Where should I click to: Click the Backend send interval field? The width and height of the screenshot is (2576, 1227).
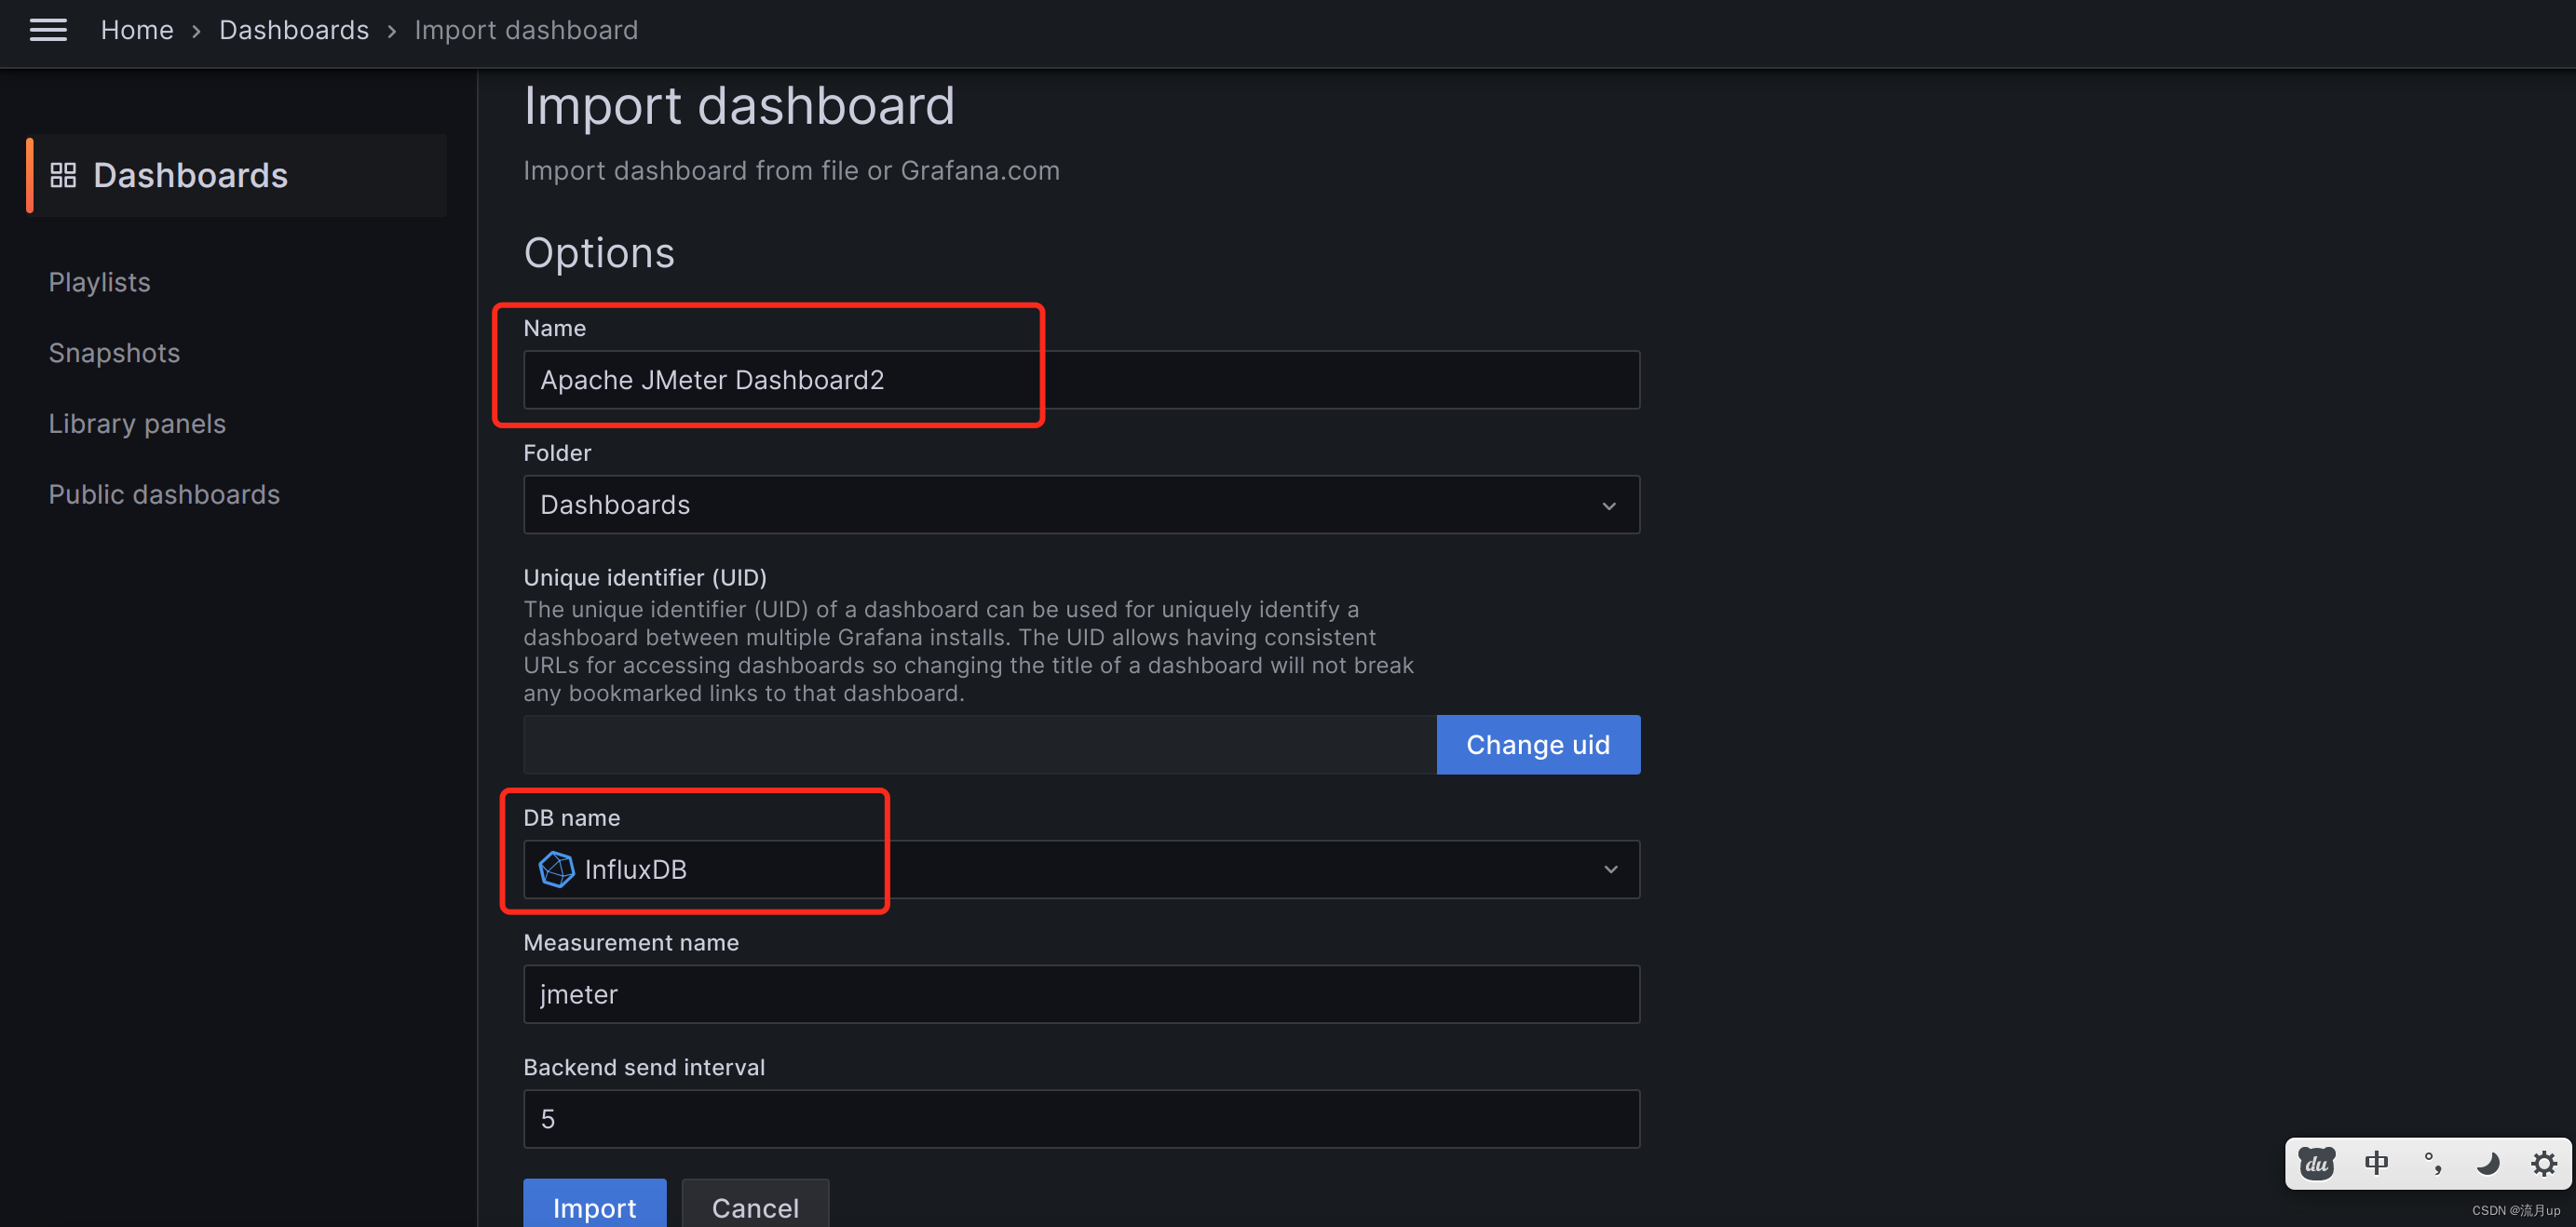click(1081, 1119)
